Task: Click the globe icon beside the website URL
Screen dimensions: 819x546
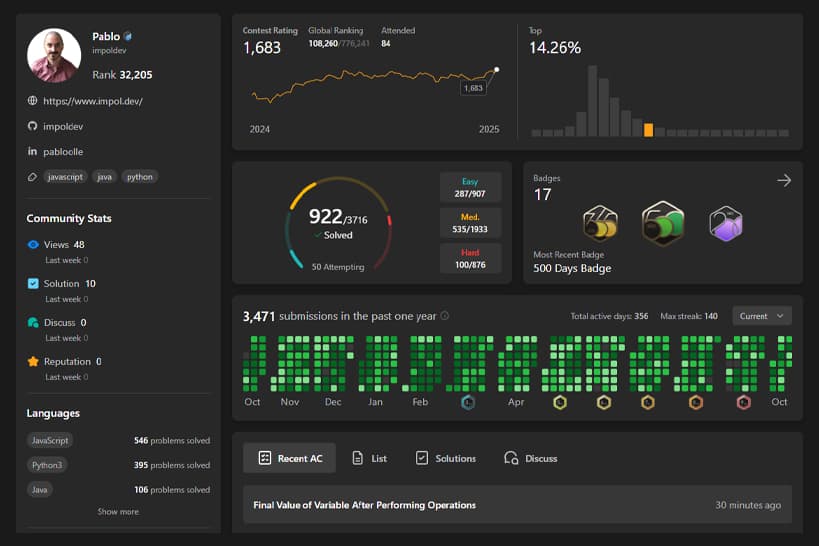Action: coord(33,101)
